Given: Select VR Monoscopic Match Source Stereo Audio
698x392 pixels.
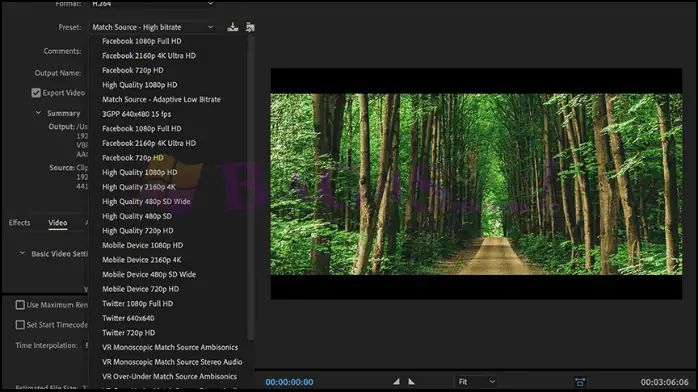Looking at the screenshot, I should tap(172, 362).
